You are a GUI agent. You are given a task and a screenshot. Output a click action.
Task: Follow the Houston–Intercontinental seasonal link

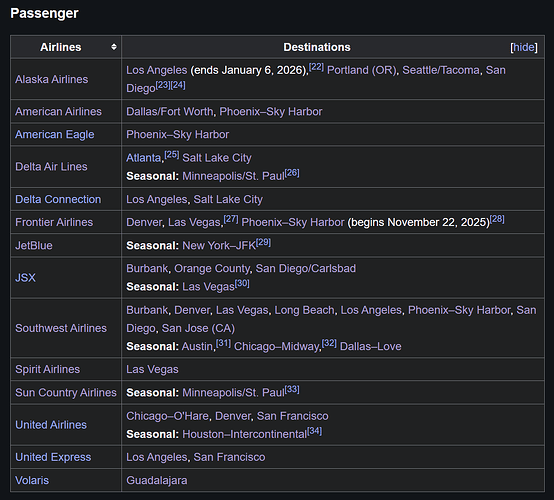point(244,434)
